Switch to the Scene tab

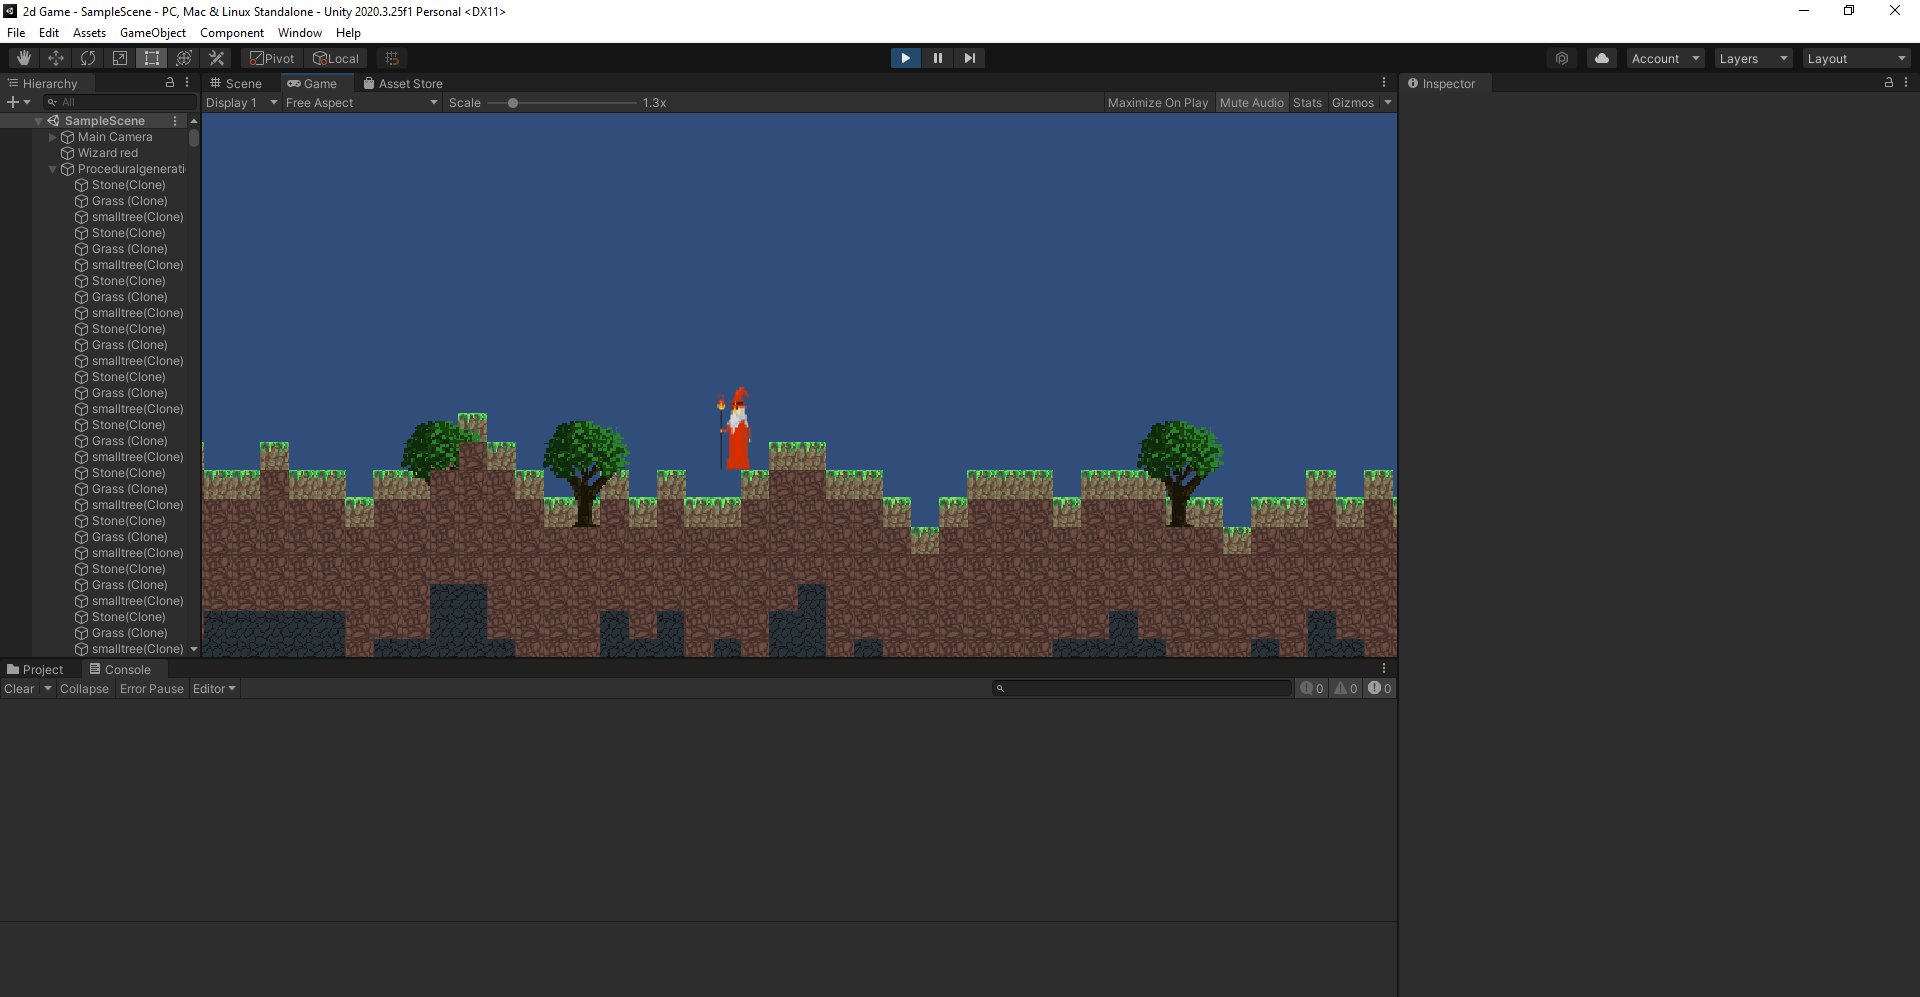pos(241,84)
